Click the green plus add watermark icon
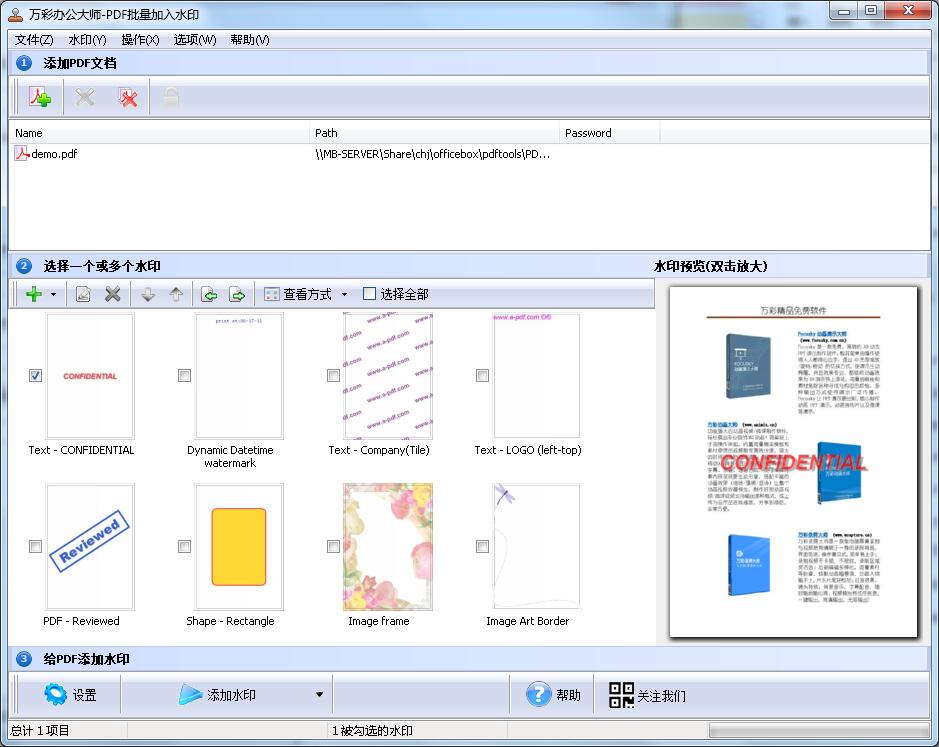939x747 pixels. pos(33,294)
